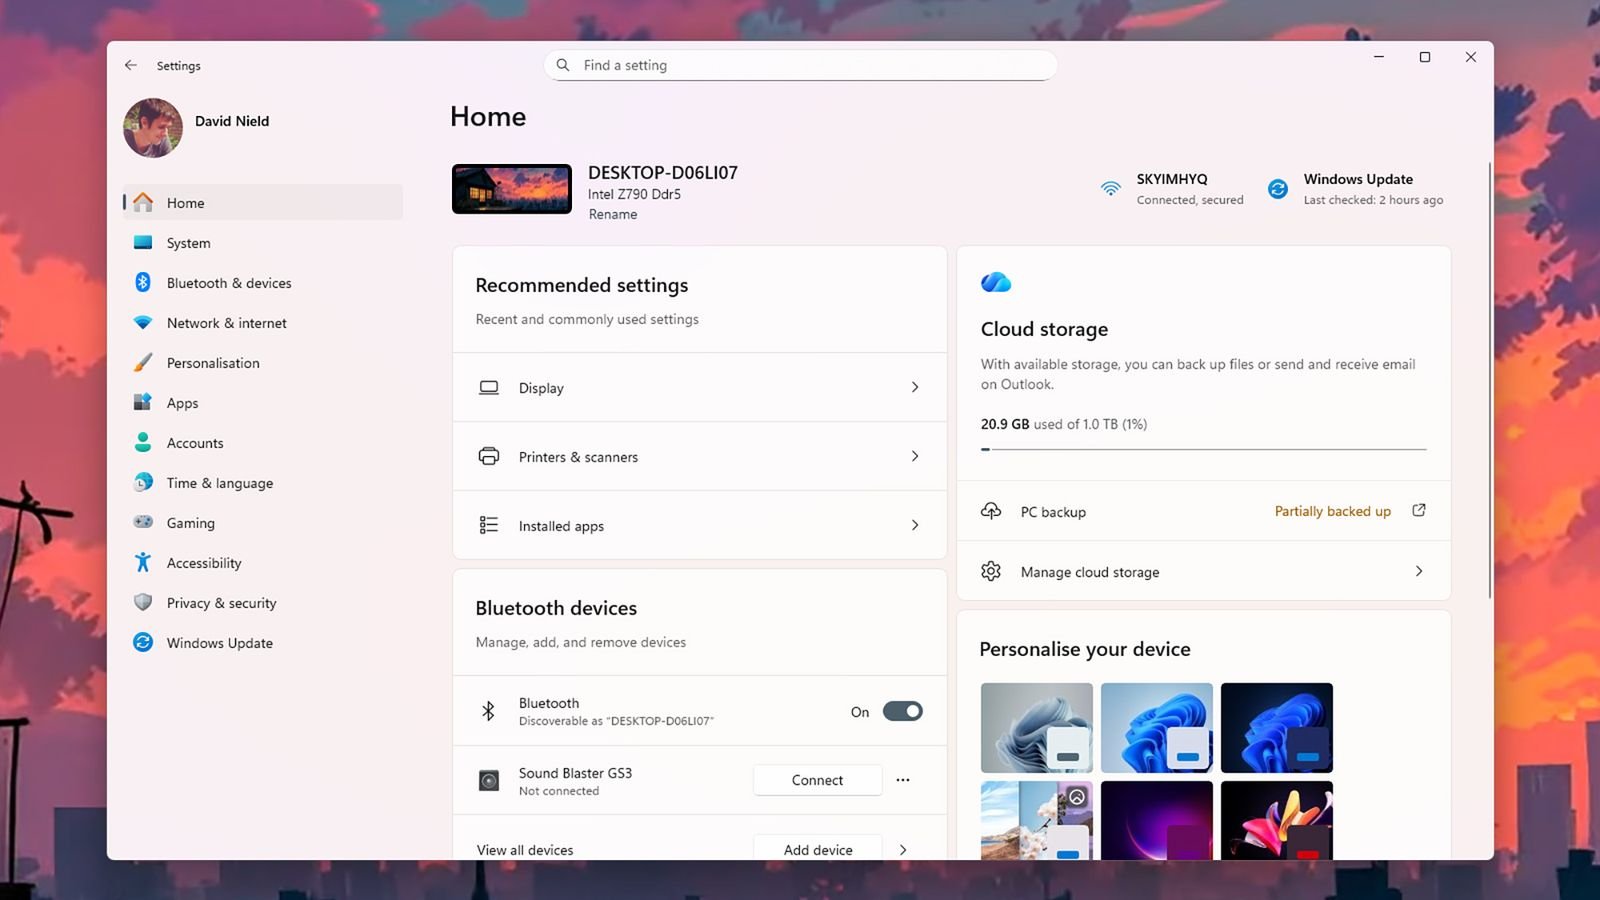Select the dark blue bloom theme

1277,728
